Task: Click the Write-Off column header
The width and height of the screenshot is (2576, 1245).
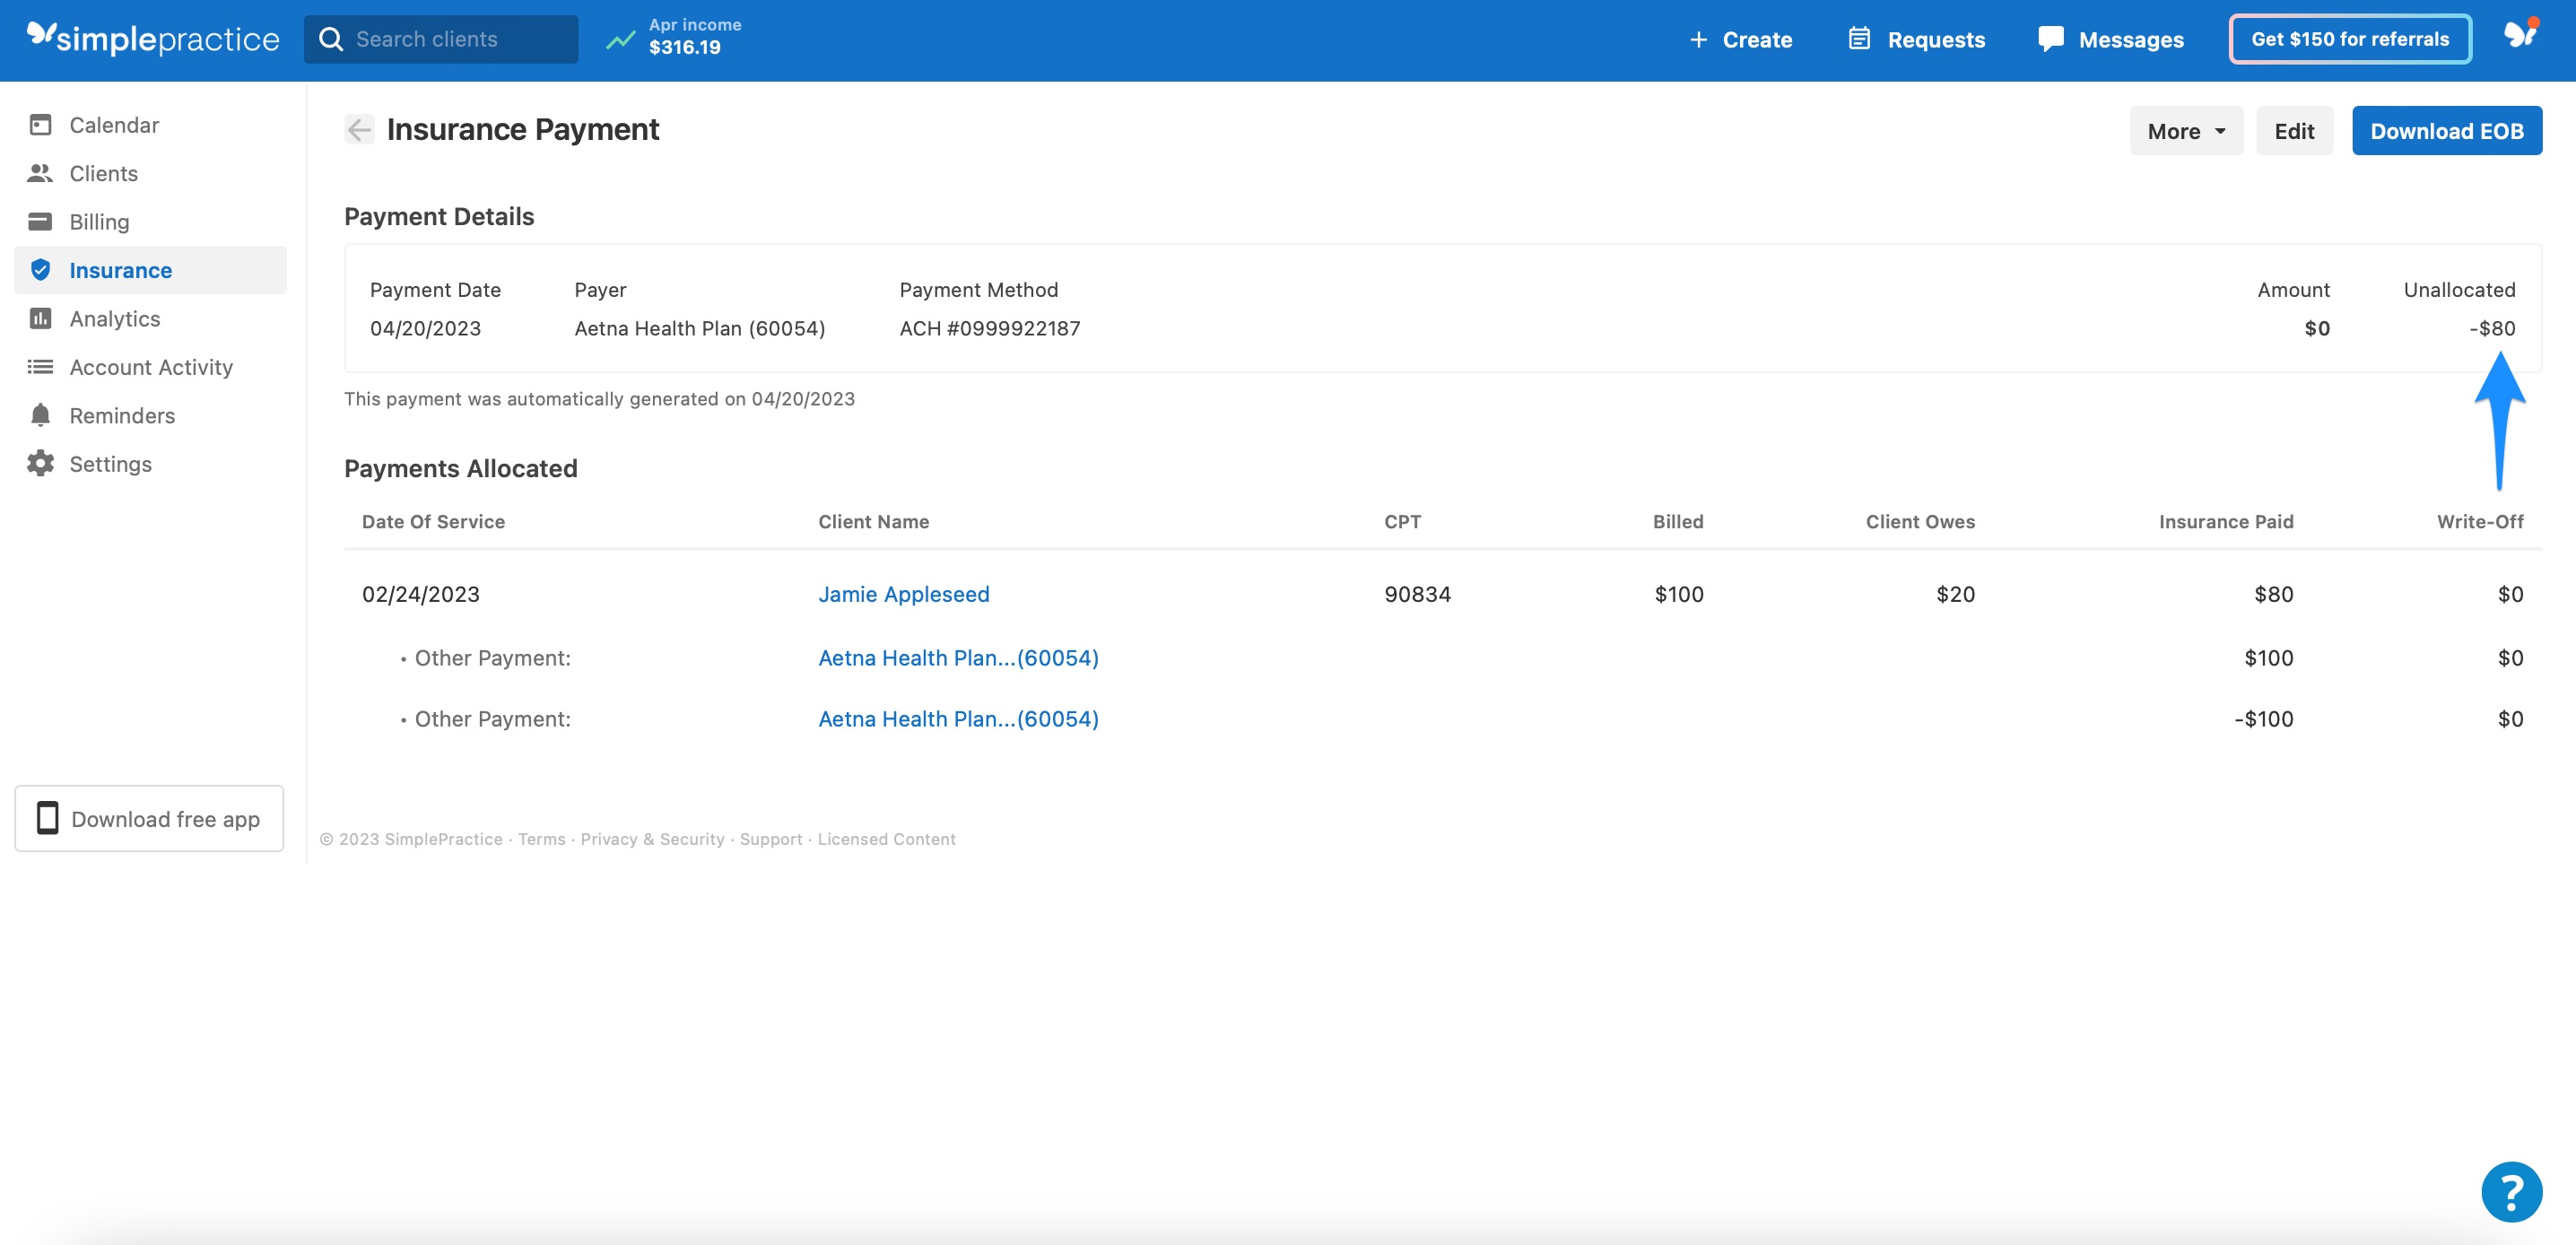Action: (x=2479, y=521)
